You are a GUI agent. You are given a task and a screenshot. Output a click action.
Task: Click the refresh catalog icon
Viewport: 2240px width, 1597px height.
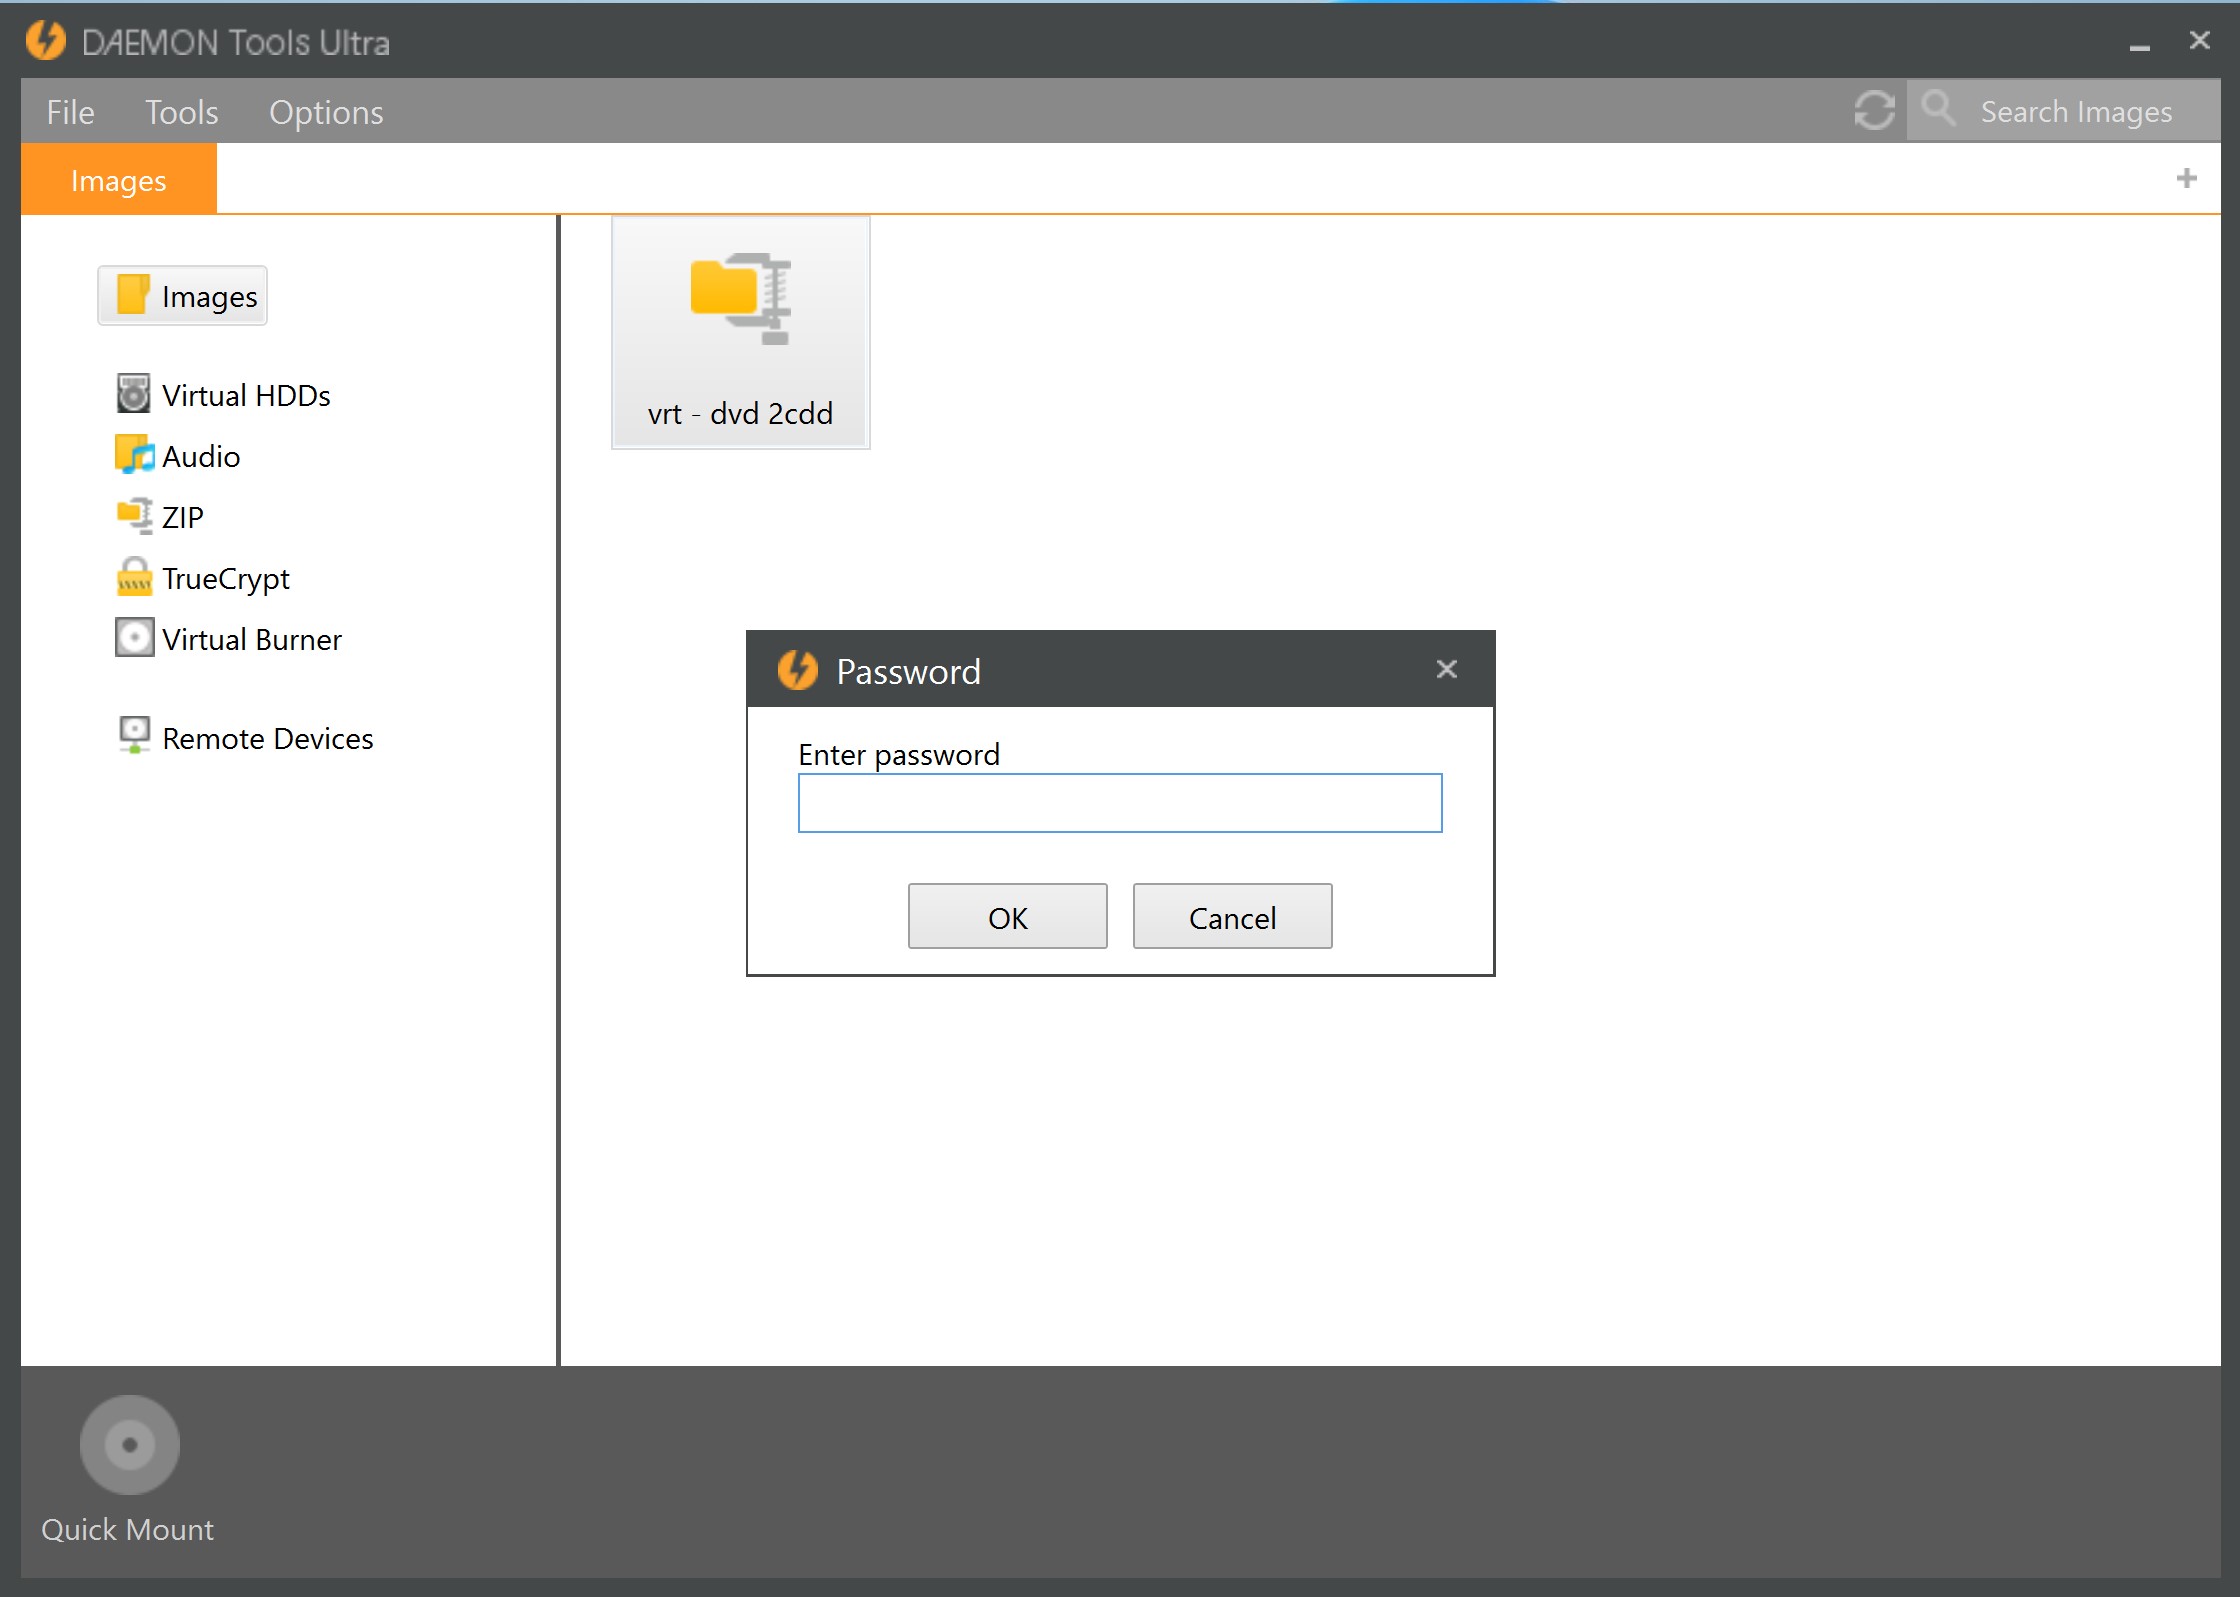pyautogui.click(x=1874, y=110)
